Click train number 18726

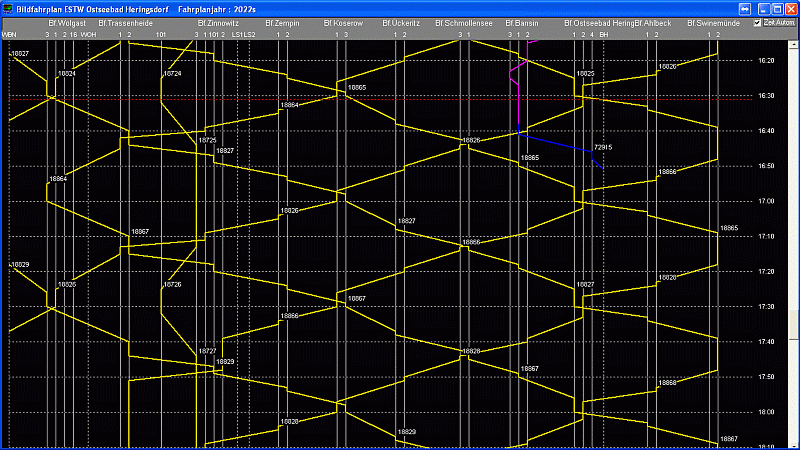[172, 285]
